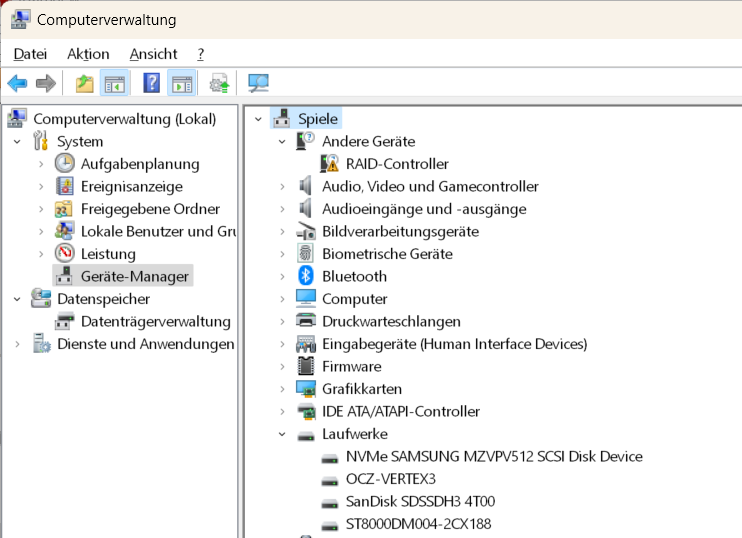The height and width of the screenshot is (538, 742).
Task: Select Computerverwaltung (Lokal) root node
Action: [125, 119]
